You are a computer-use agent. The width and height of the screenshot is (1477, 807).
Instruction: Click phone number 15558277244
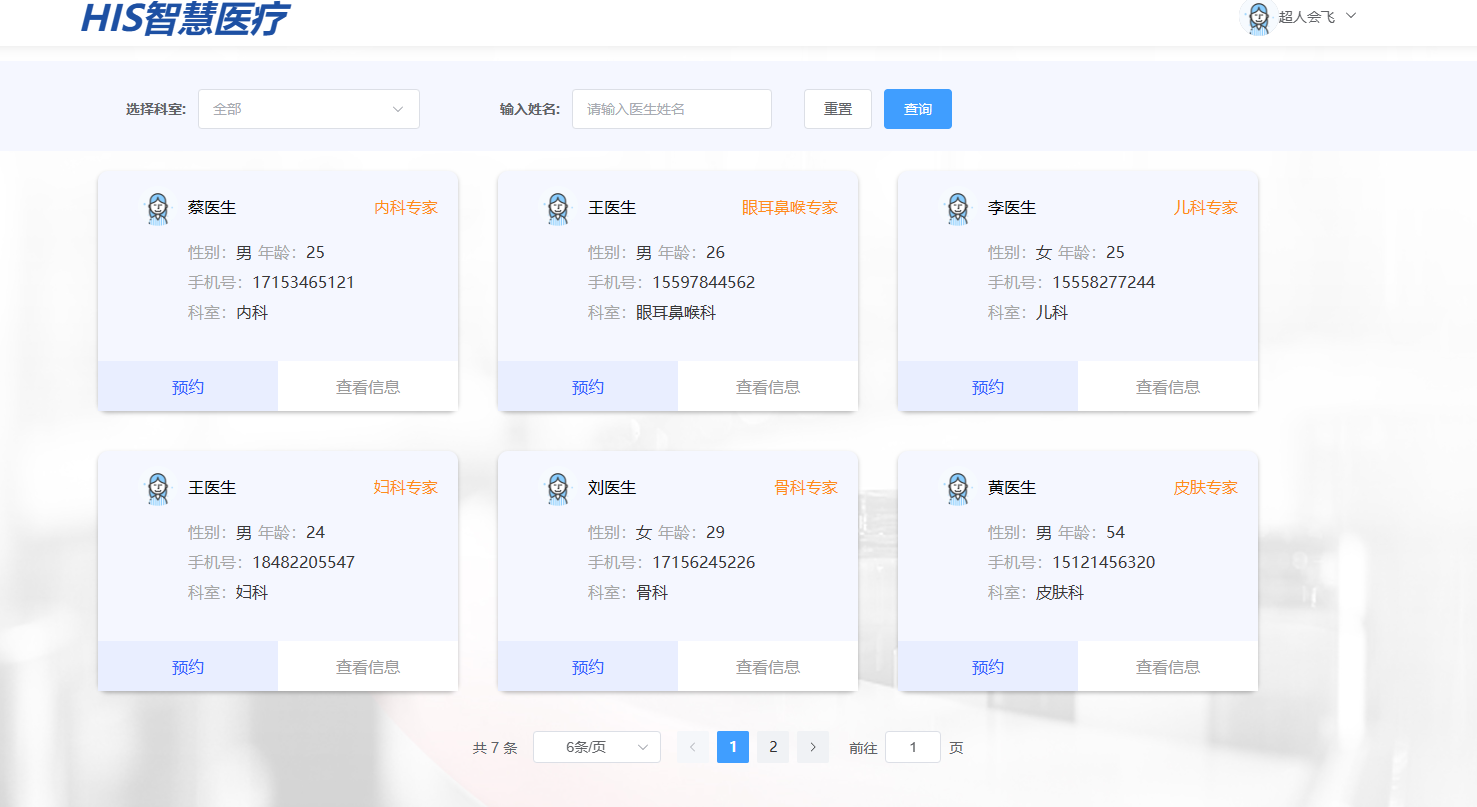(1104, 282)
